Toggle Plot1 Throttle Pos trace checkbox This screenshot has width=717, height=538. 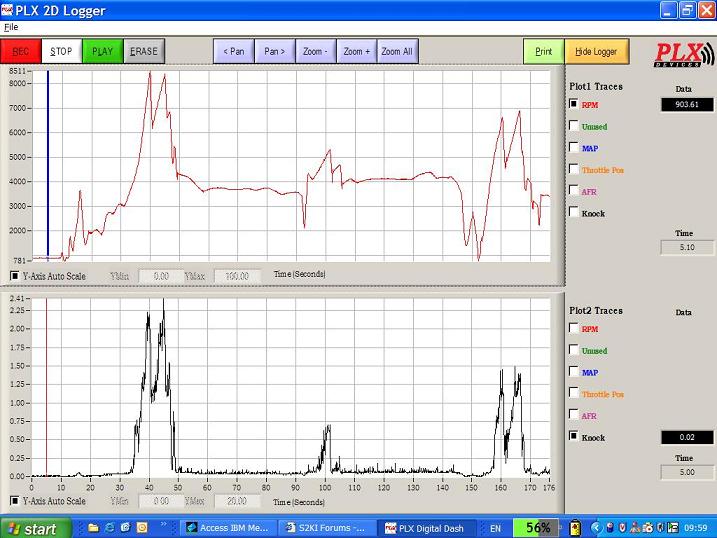coord(573,169)
